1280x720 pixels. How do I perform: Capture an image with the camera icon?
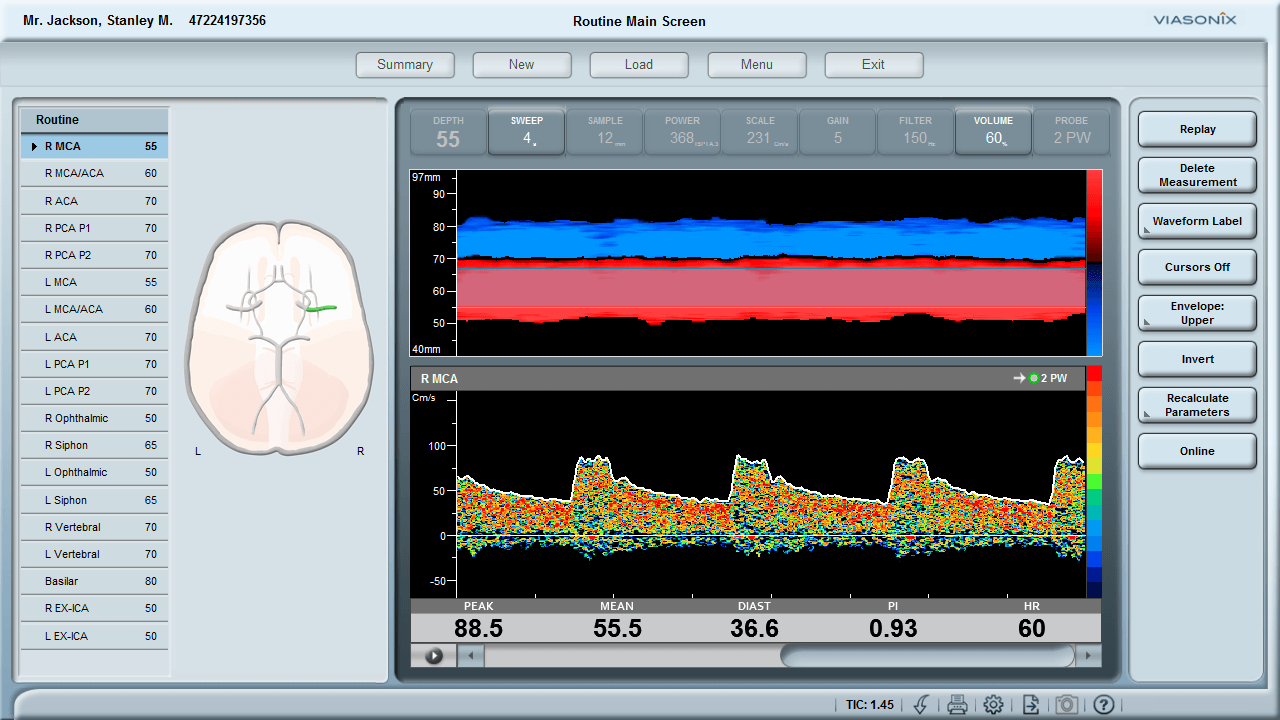[1067, 704]
